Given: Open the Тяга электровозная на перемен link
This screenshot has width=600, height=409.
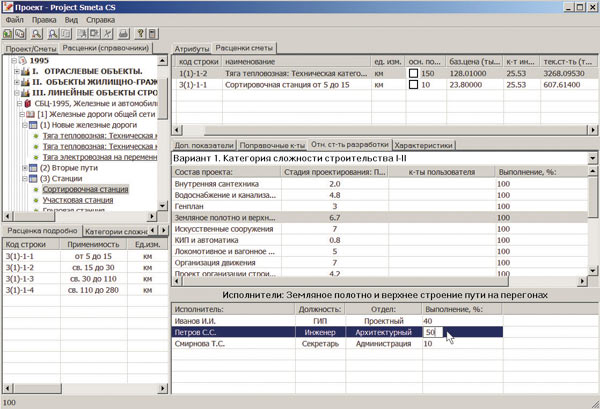Looking at the screenshot, I should (x=100, y=157).
